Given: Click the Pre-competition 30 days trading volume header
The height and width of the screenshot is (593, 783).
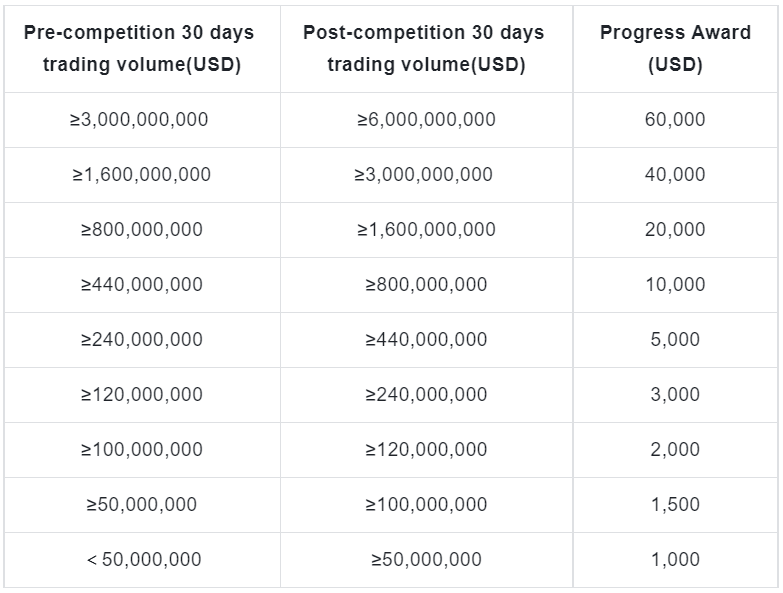Looking at the screenshot, I should [x=139, y=49].
